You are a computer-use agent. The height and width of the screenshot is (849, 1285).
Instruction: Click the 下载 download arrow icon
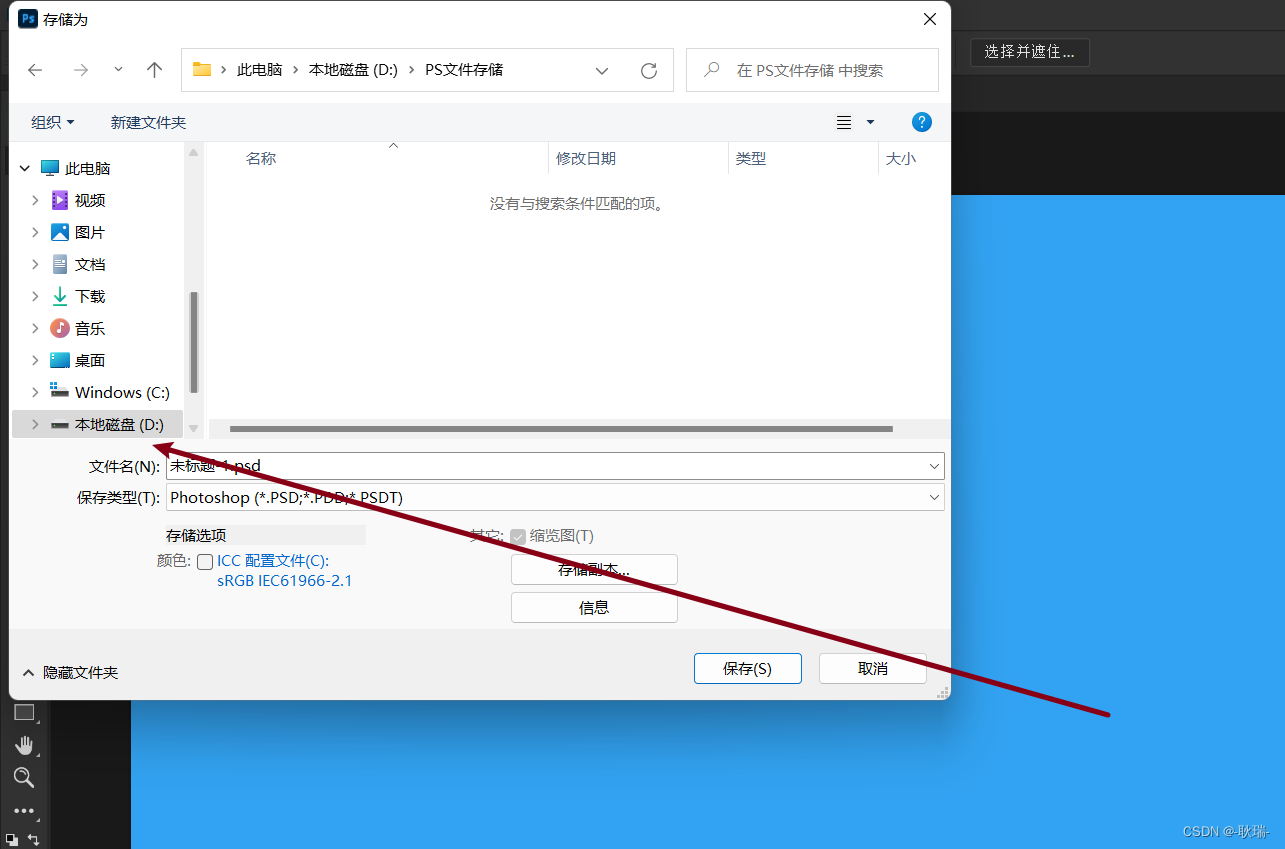pyautogui.click(x=60, y=296)
